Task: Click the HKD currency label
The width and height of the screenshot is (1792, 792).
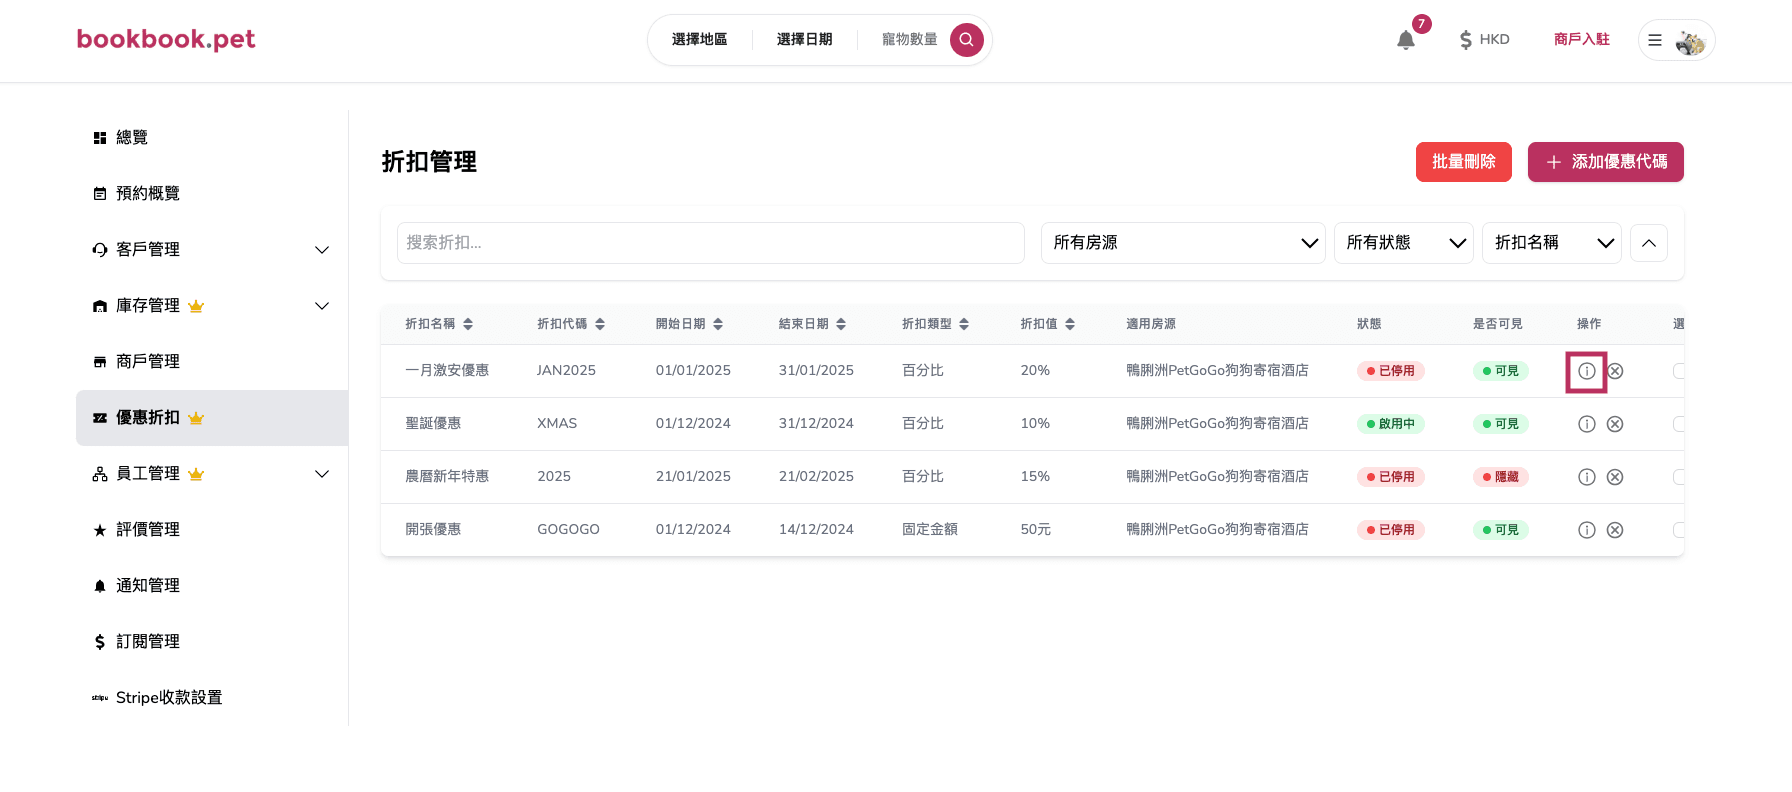Action: (1495, 40)
